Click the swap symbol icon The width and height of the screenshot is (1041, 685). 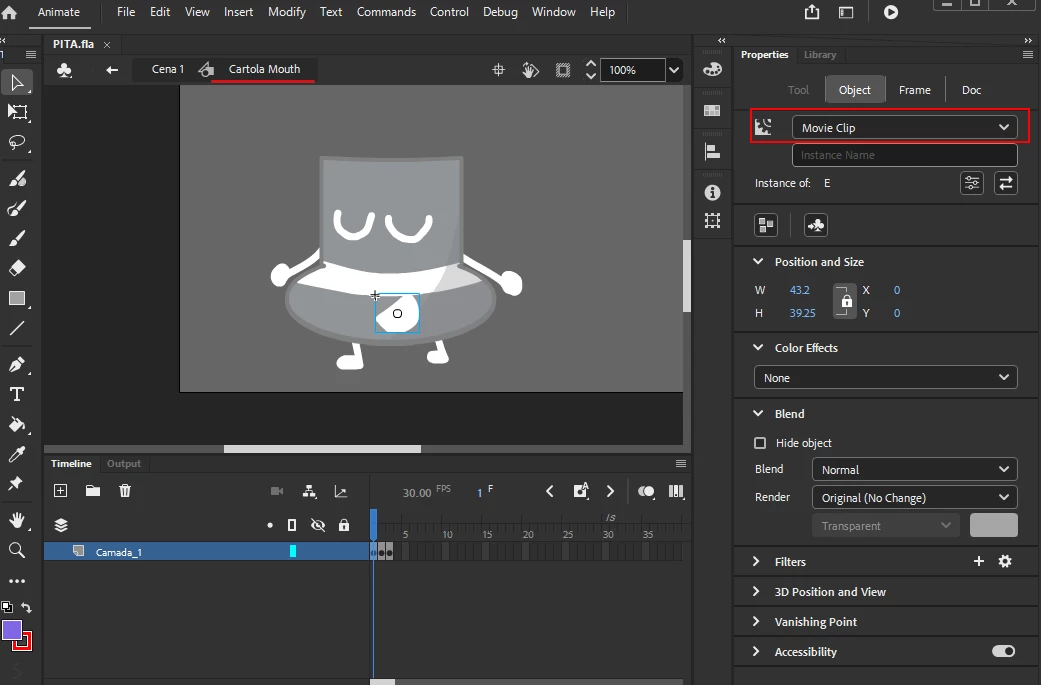click(x=1005, y=183)
